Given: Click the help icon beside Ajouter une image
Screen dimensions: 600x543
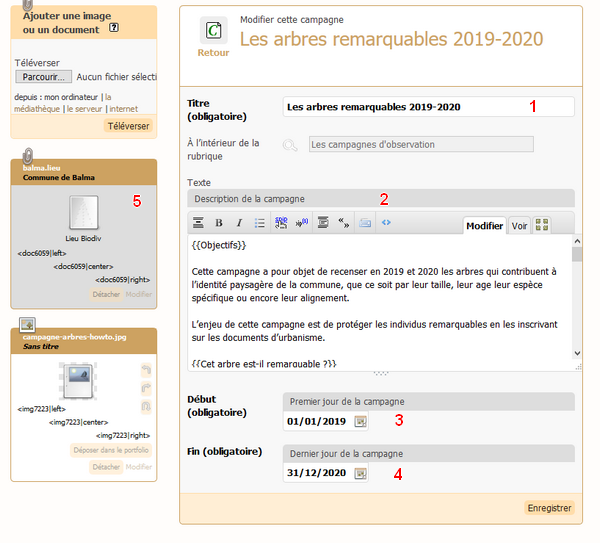Looking at the screenshot, I should point(113,29).
